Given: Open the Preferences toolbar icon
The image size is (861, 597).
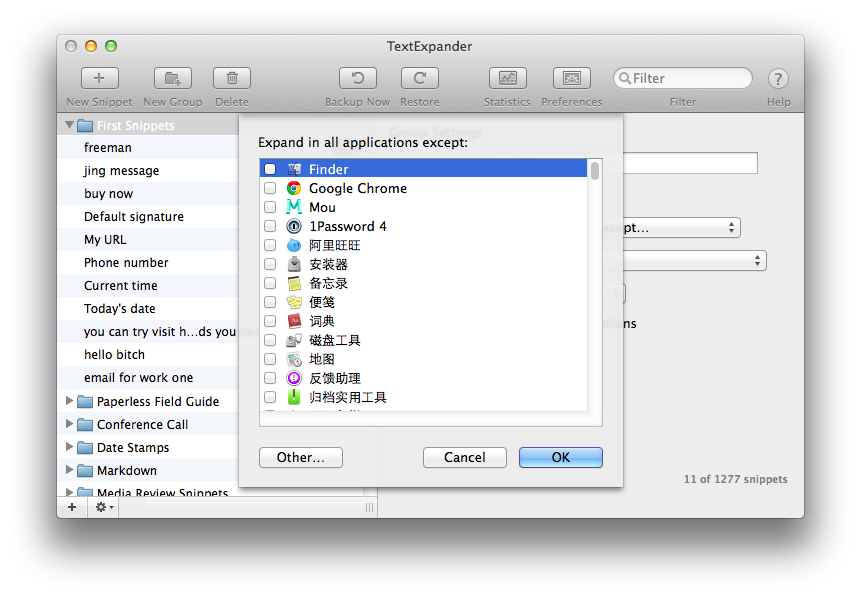Looking at the screenshot, I should [572, 78].
